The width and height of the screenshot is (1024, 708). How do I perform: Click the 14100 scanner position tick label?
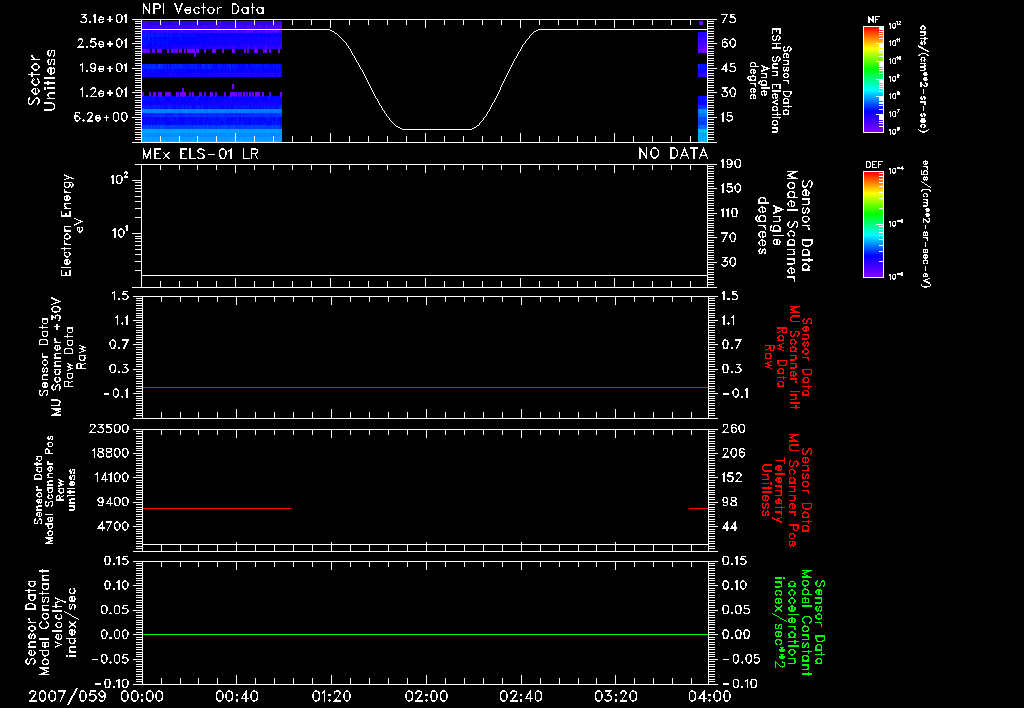(x=109, y=477)
